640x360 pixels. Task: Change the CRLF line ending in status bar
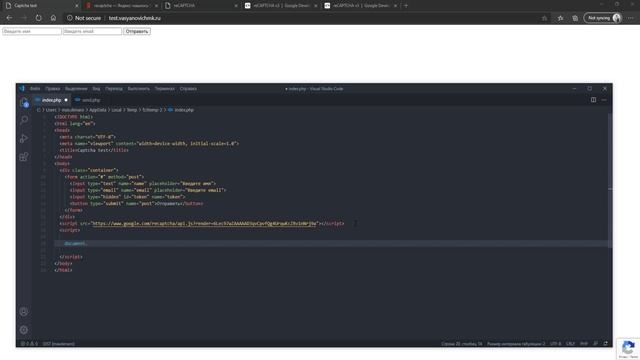point(570,344)
